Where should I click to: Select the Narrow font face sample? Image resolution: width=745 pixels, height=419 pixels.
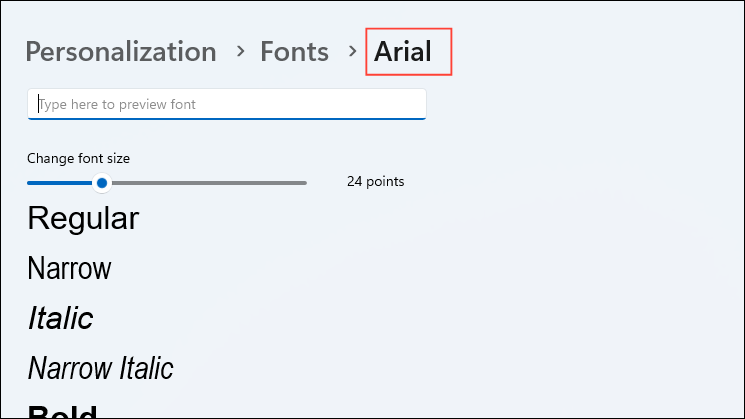(69, 268)
